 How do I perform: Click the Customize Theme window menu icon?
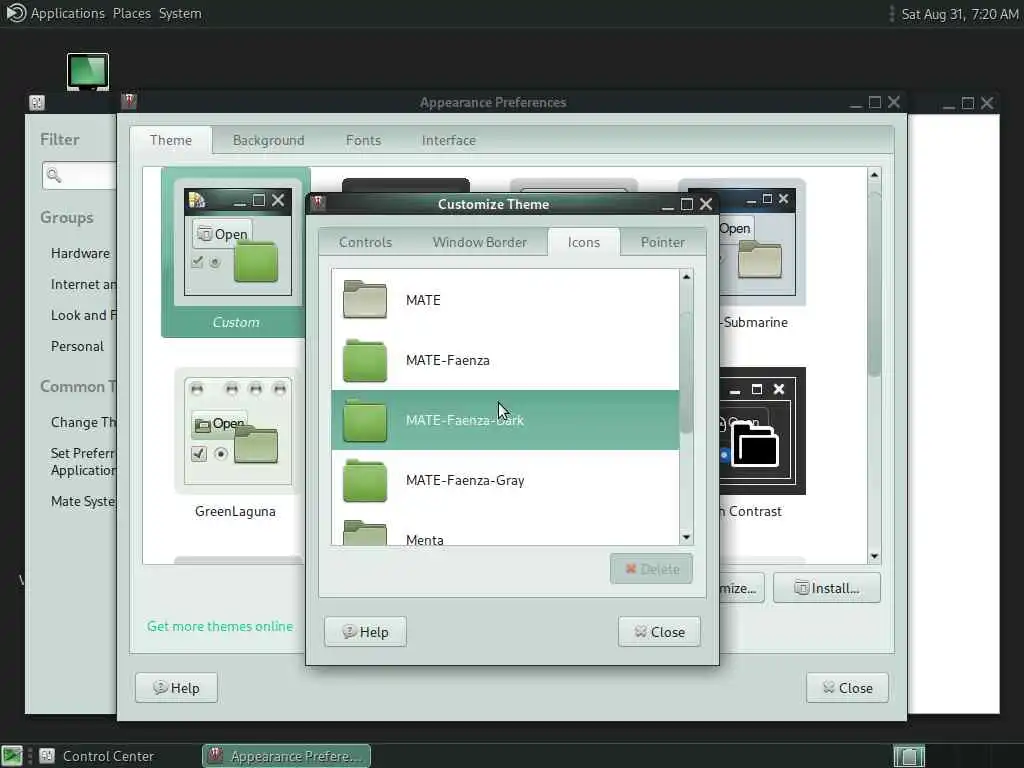tap(319, 202)
